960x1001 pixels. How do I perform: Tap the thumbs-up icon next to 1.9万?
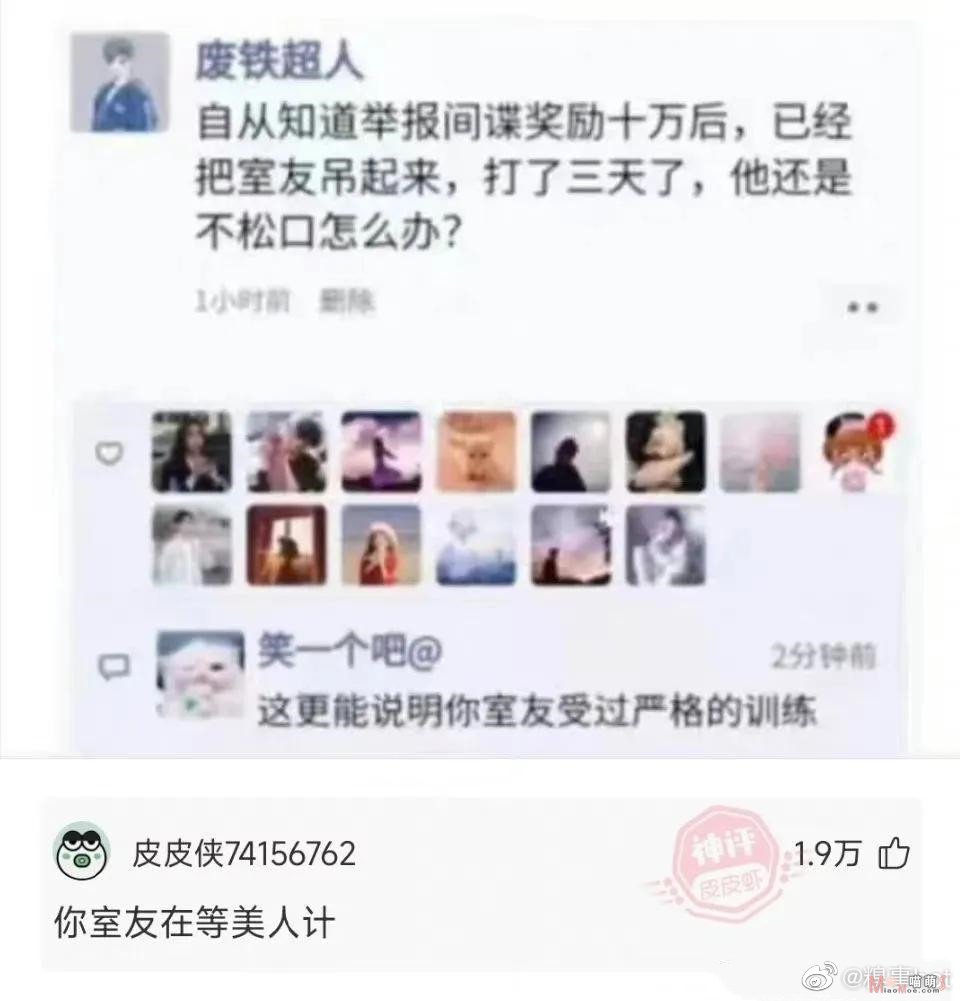894,854
